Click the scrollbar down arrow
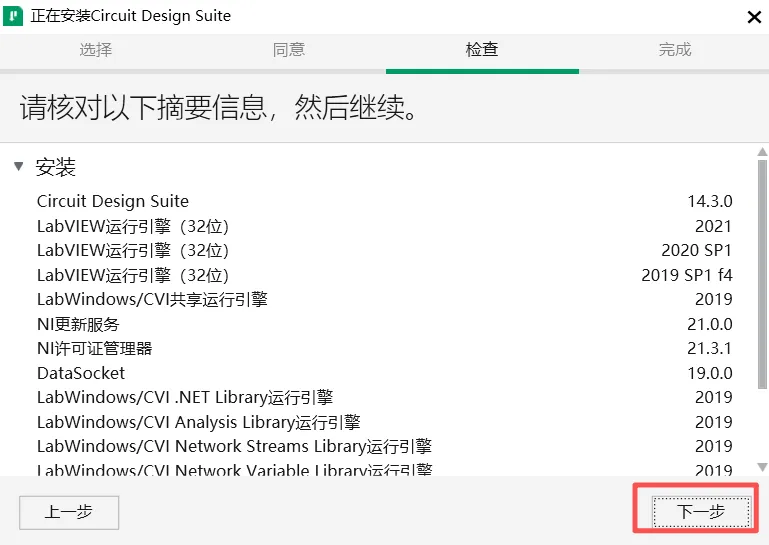 pos(762,467)
